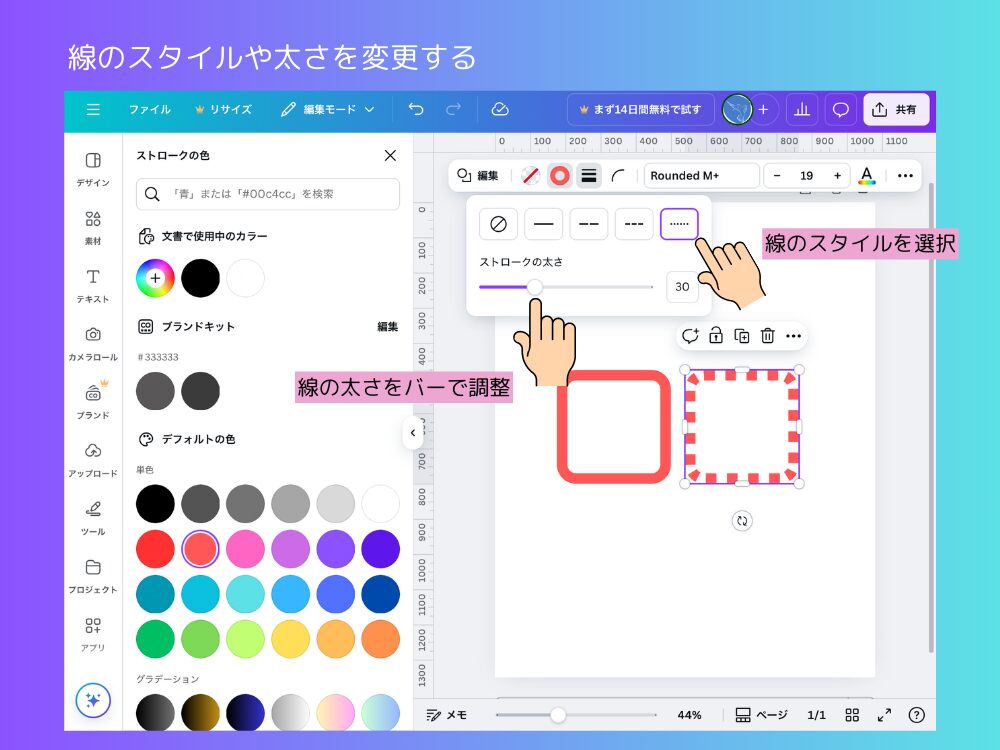The image size is (1000, 750).
Task: Choose the no-border option in the style popup
Action: (x=498, y=223)
